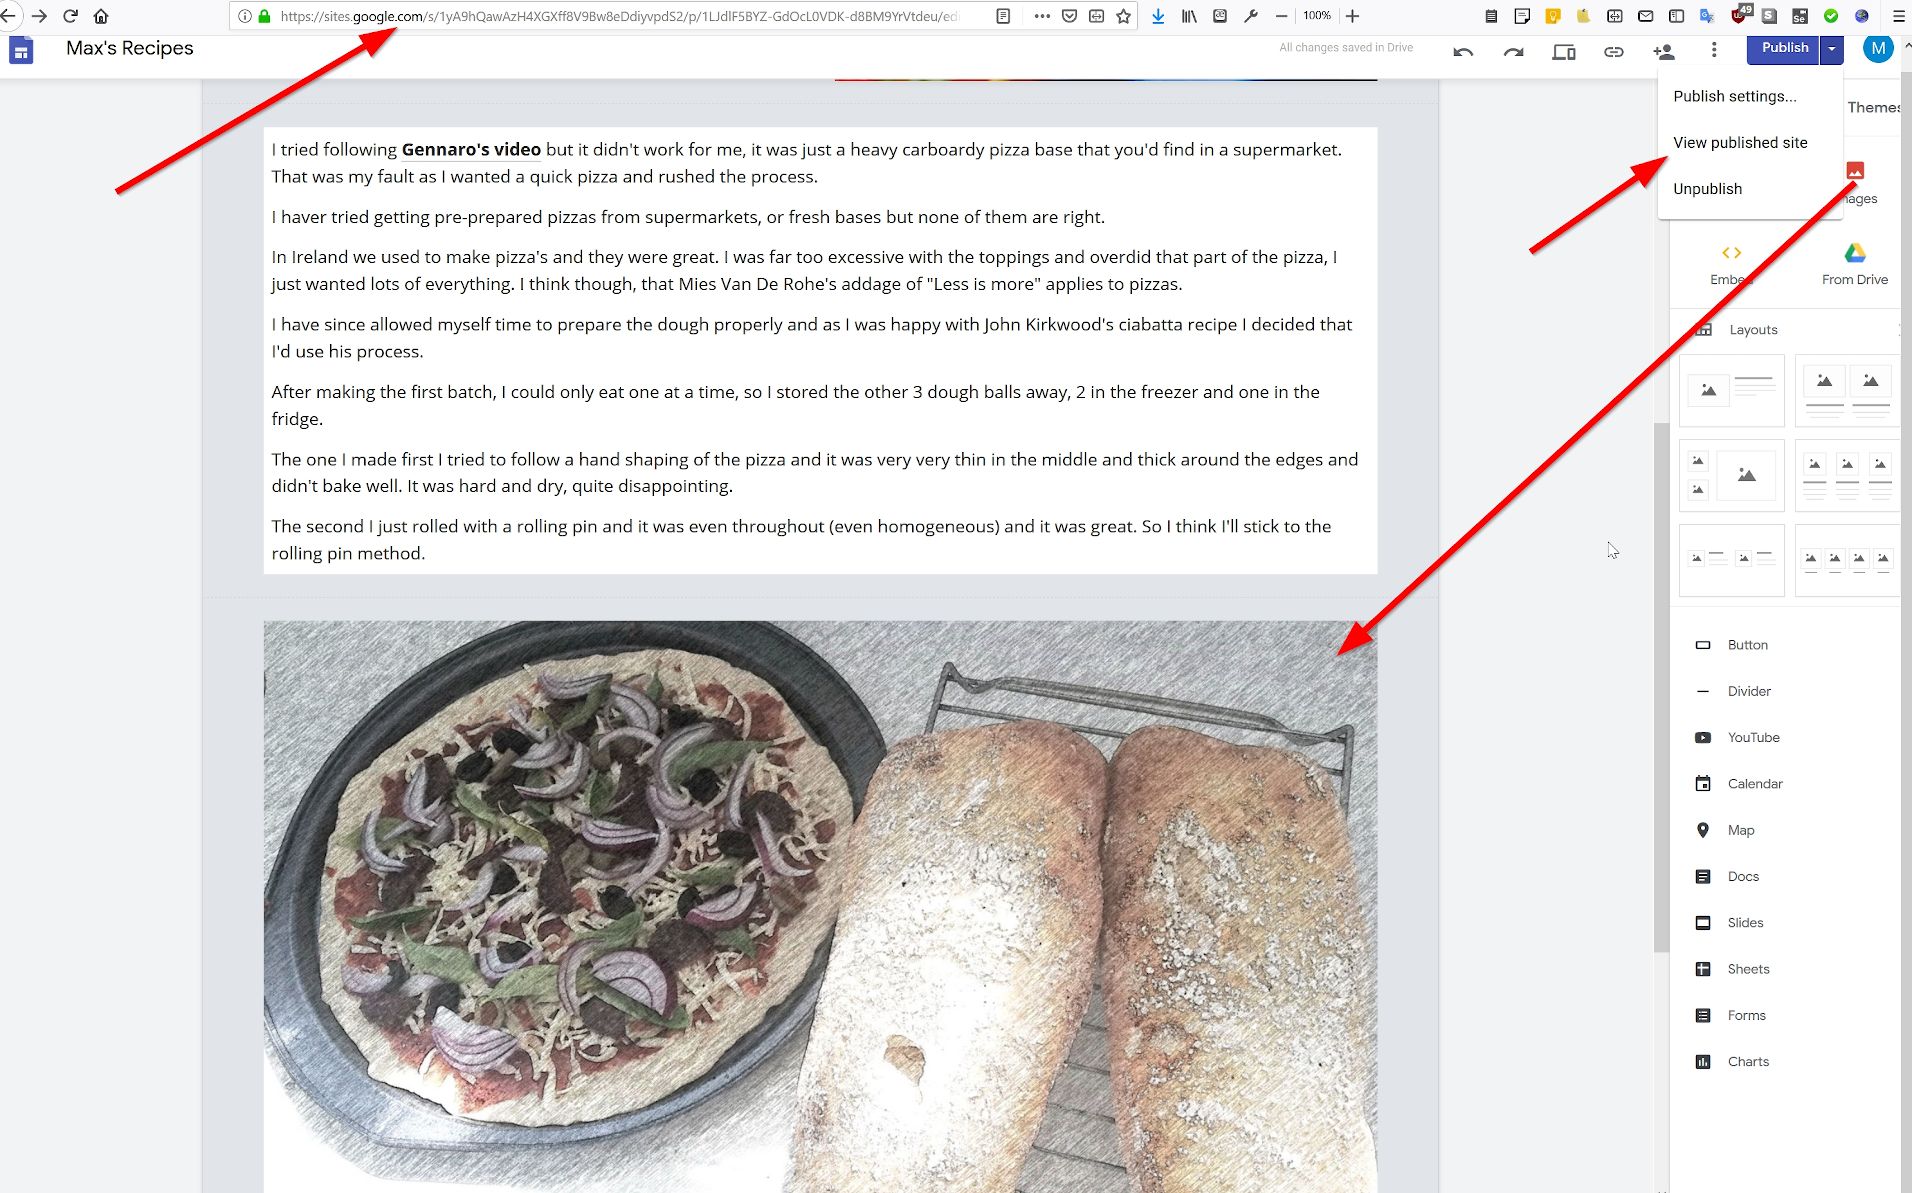
Task: Click the Undo arrow icon
Action: [1463, 52]
